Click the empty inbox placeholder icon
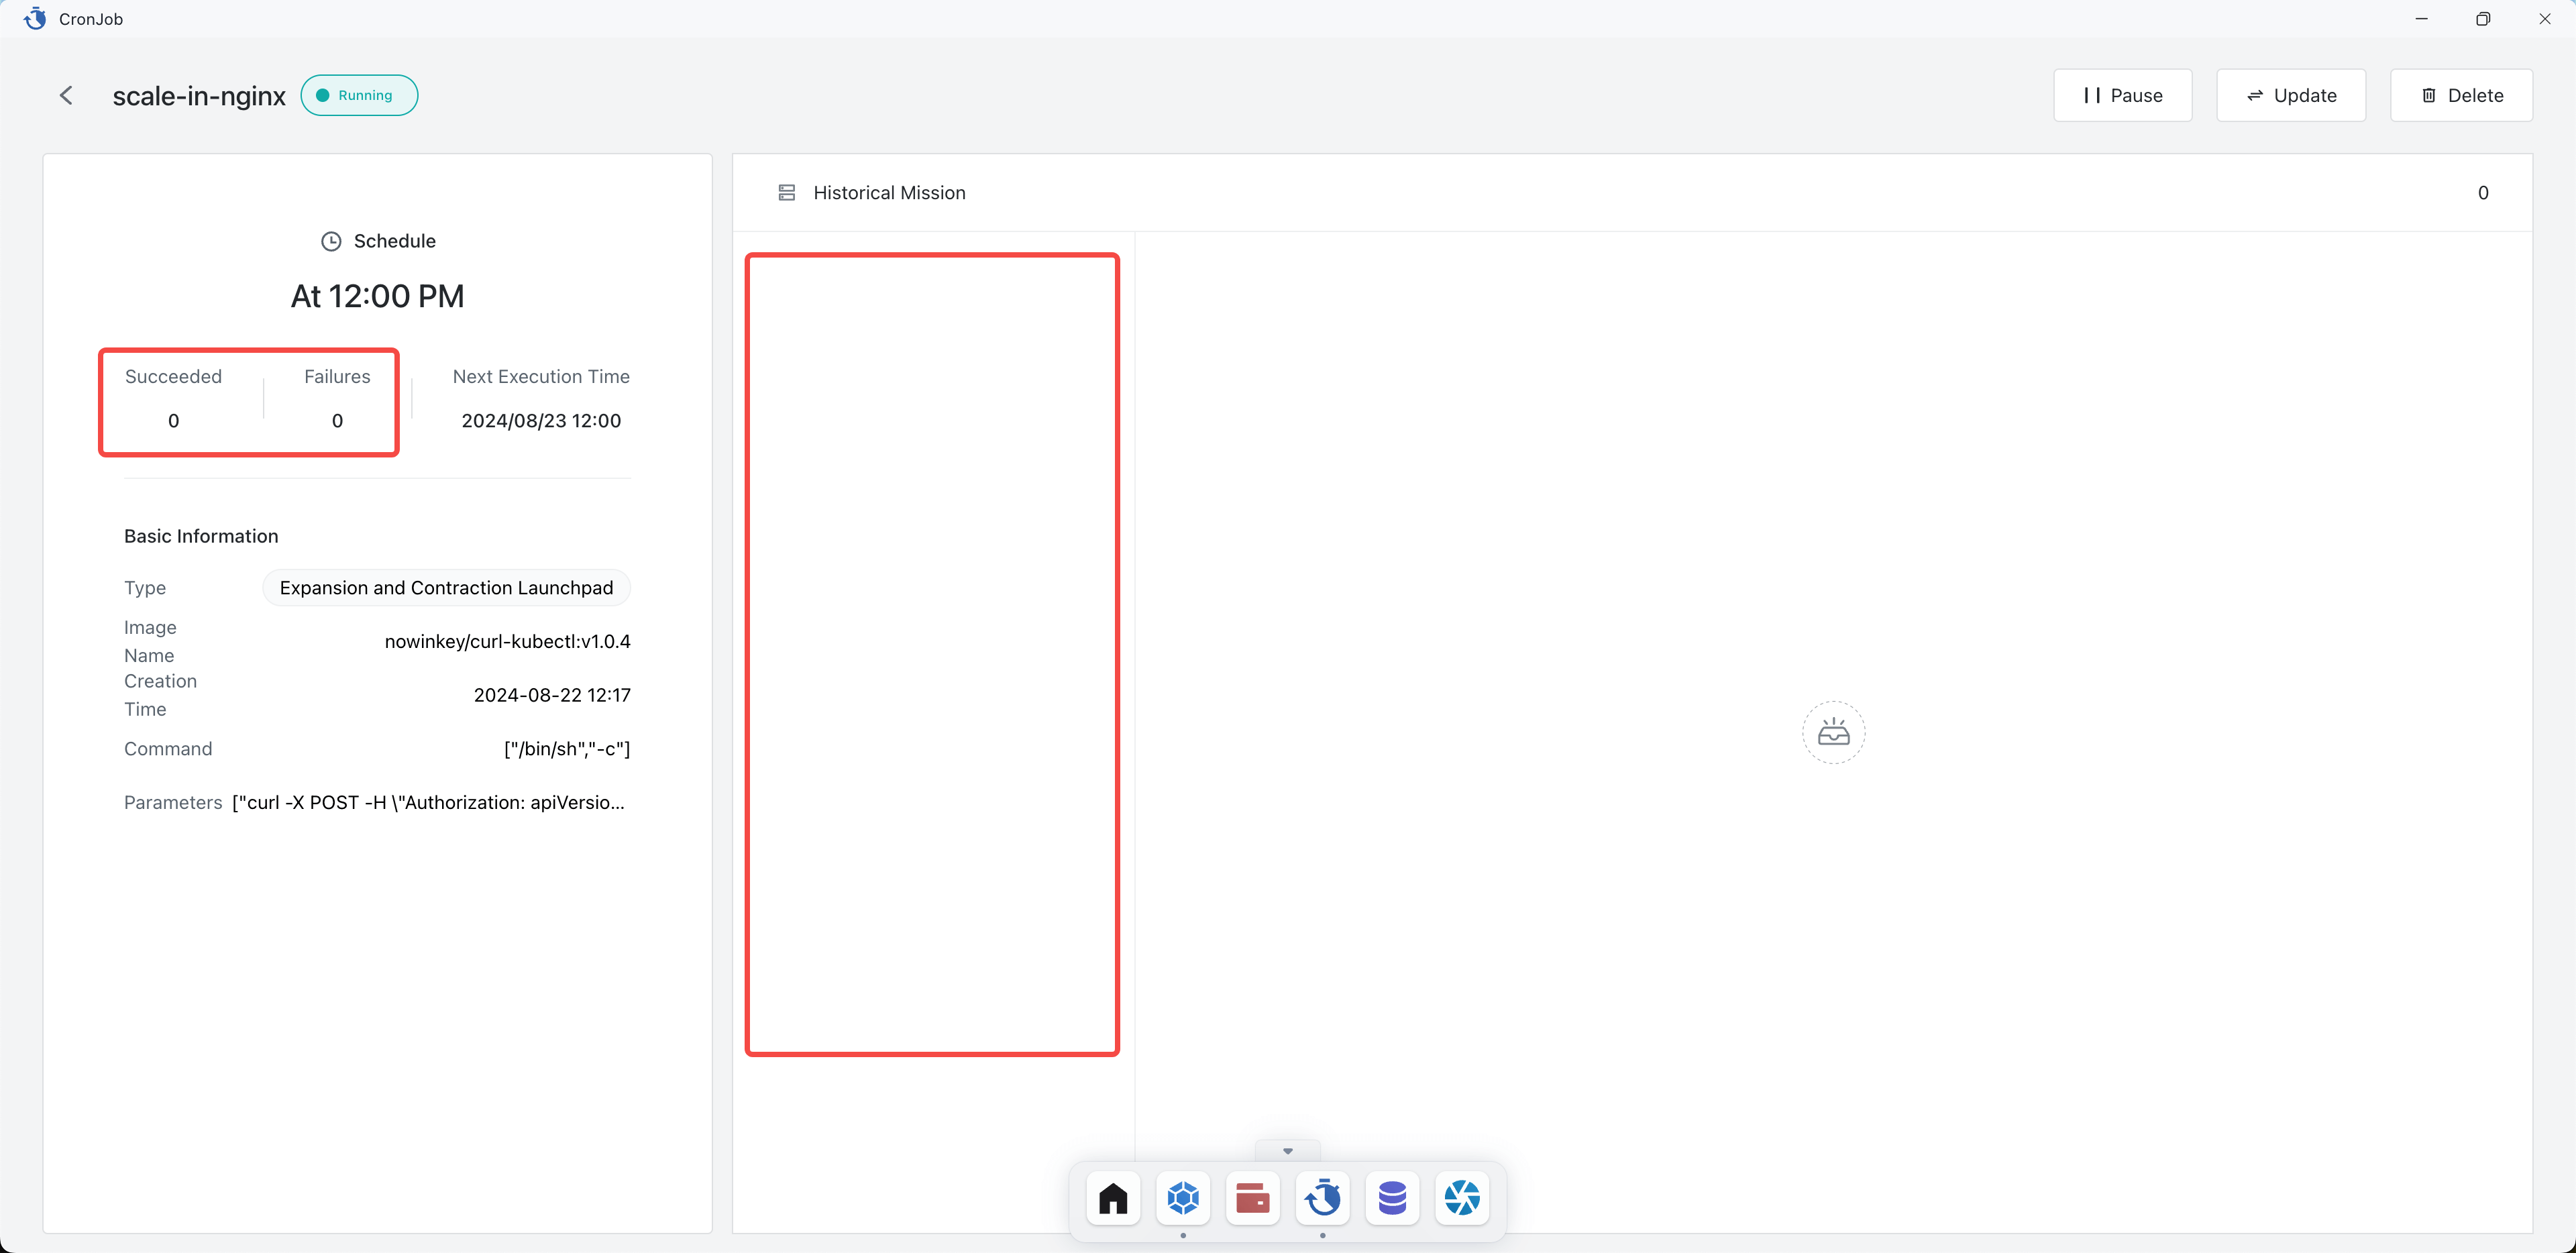Viewport: 2576px width, 1253px height. coord(1833,733)
